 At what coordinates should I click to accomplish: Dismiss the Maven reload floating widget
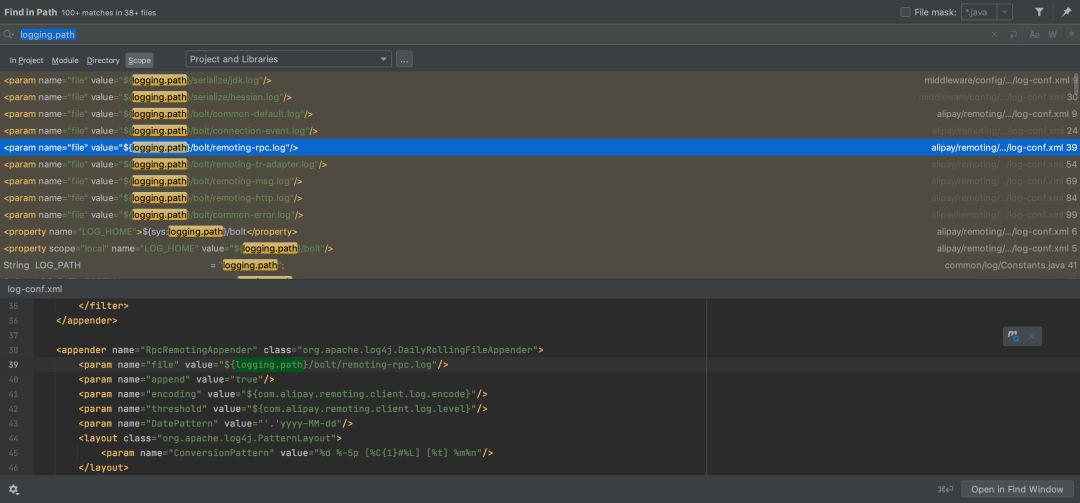[x=1031, y=336]
